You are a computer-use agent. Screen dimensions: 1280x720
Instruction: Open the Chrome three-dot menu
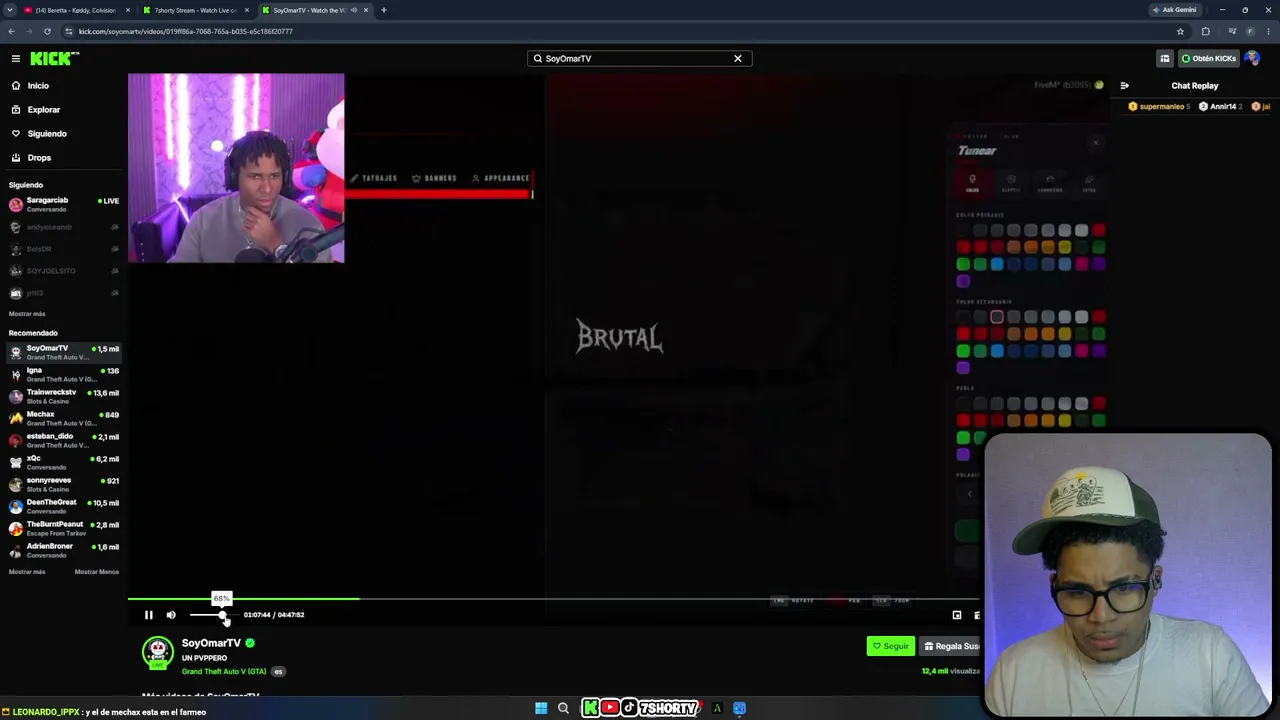(x=1269, y=31)
